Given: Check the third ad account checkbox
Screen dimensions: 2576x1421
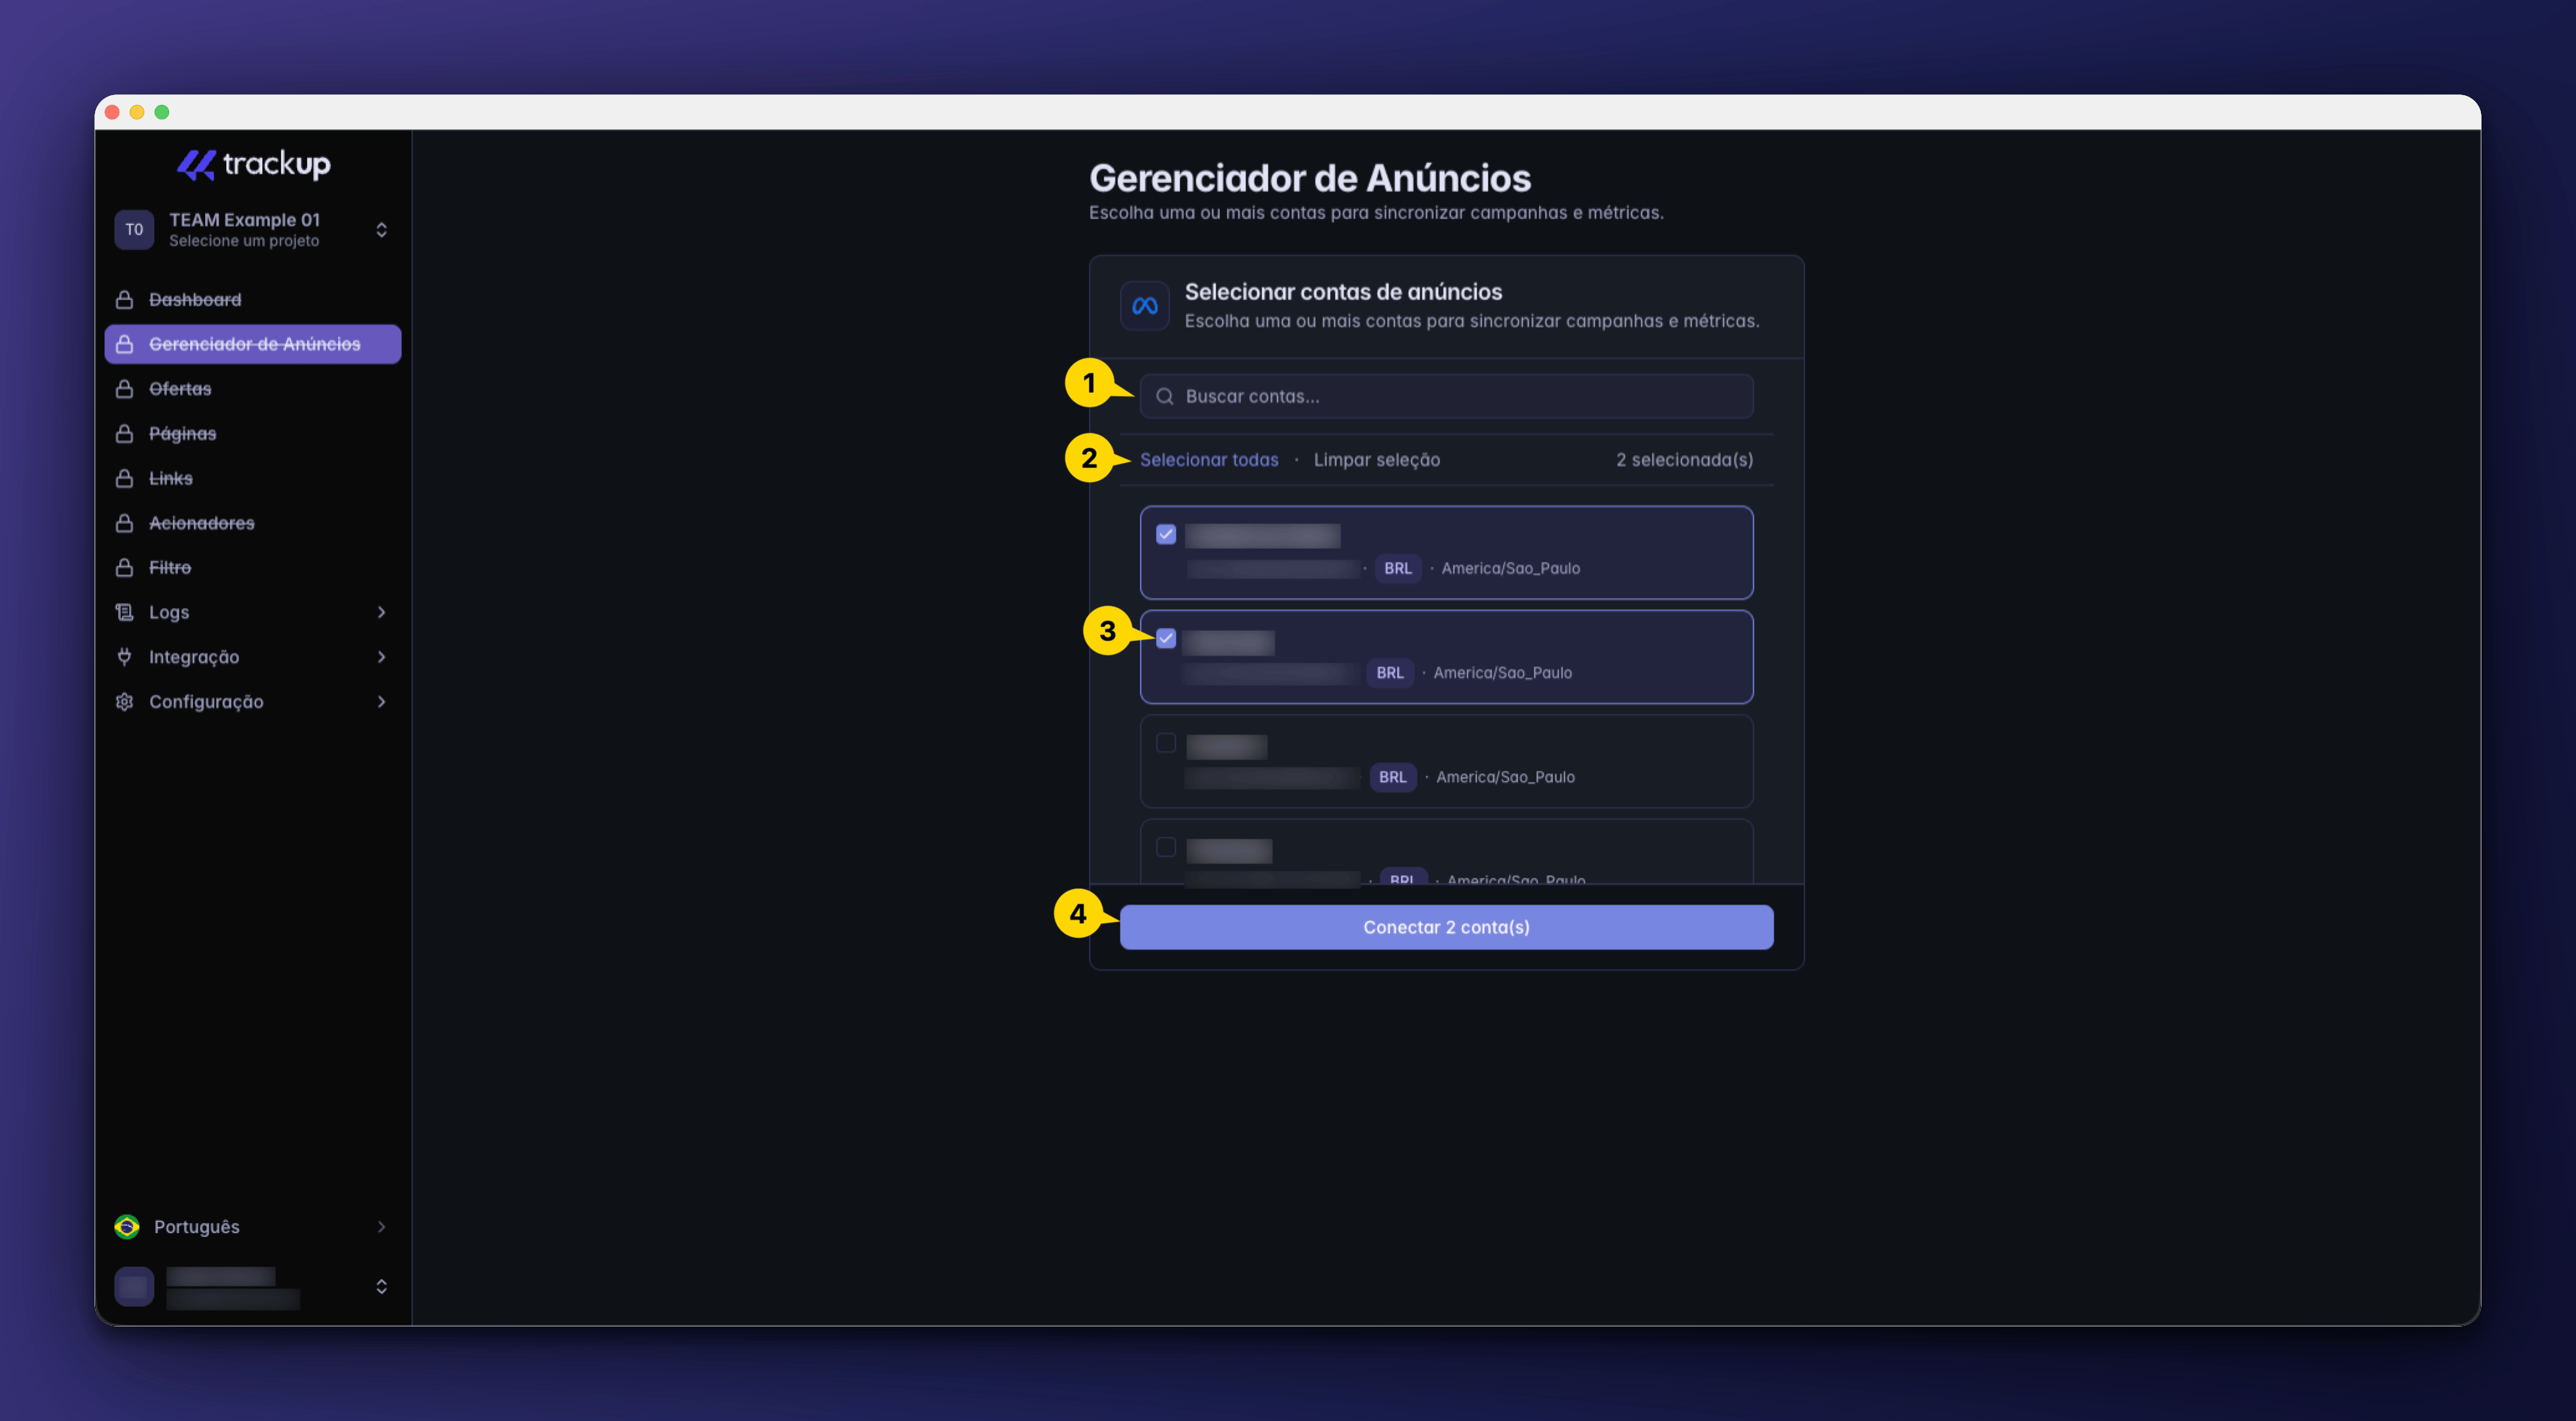Looking at the screenshot, I should coord(1166,742).
